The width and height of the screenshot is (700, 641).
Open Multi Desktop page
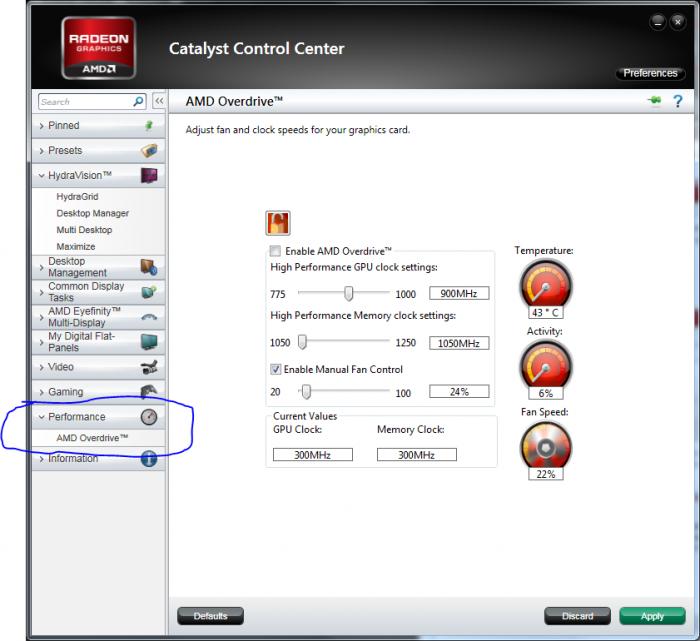(x=84, y=229)
